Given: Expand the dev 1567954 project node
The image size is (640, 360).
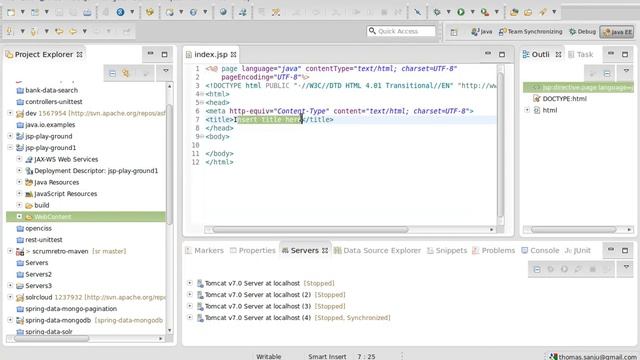Looking at the screenshot, I should (x=10, y=113).
